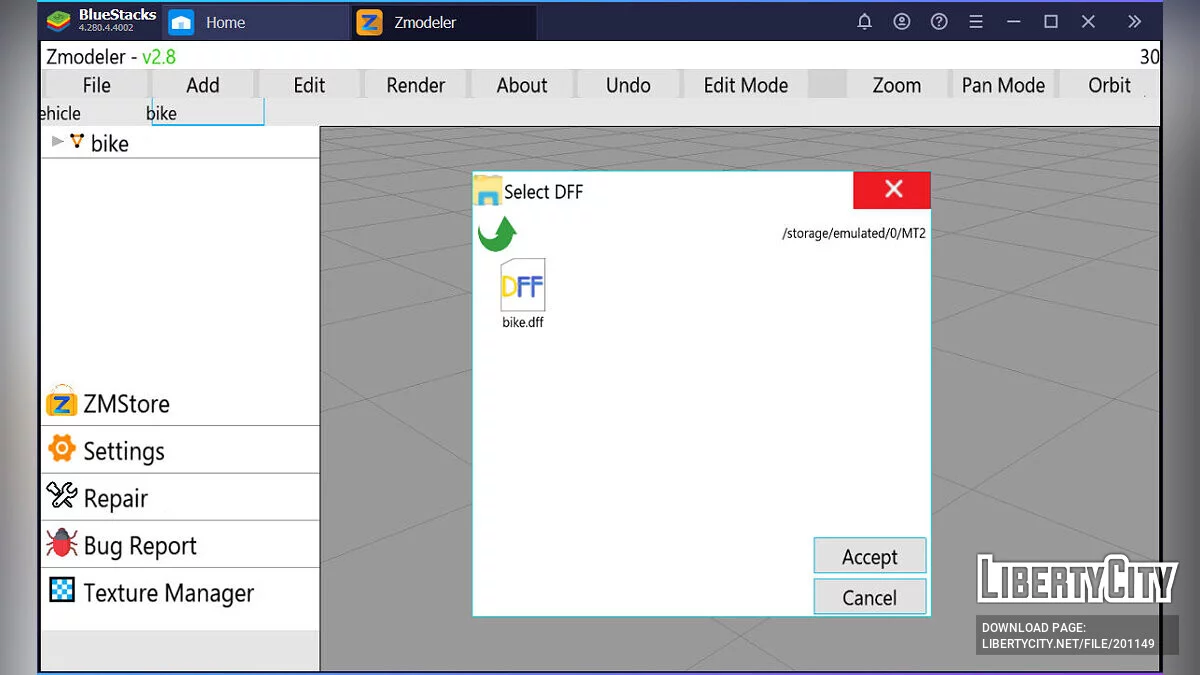Click the BlueStacks notification bell icon

[x=865, y=22]
